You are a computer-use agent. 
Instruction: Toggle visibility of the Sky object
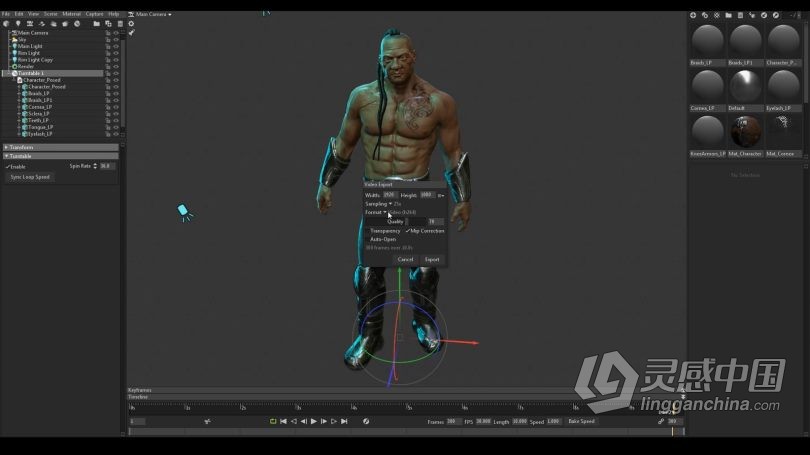[116, 40]
